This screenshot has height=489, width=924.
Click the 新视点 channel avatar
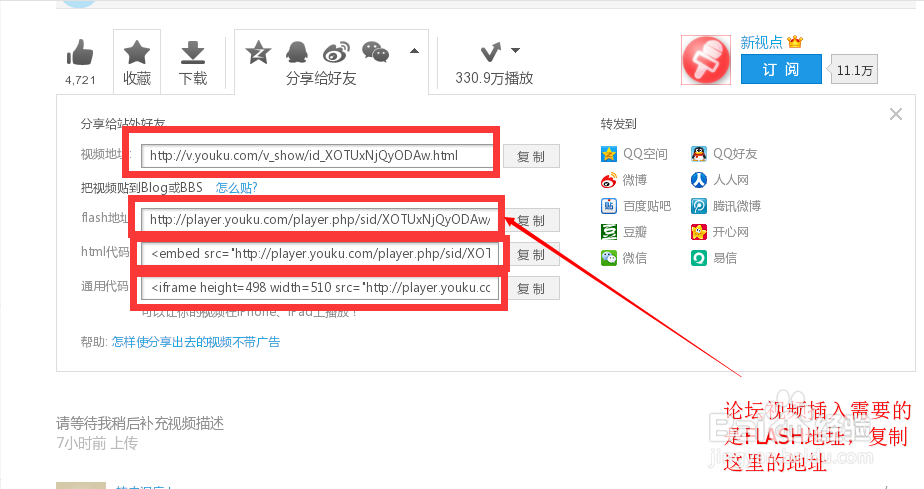(x=706, y=60)
